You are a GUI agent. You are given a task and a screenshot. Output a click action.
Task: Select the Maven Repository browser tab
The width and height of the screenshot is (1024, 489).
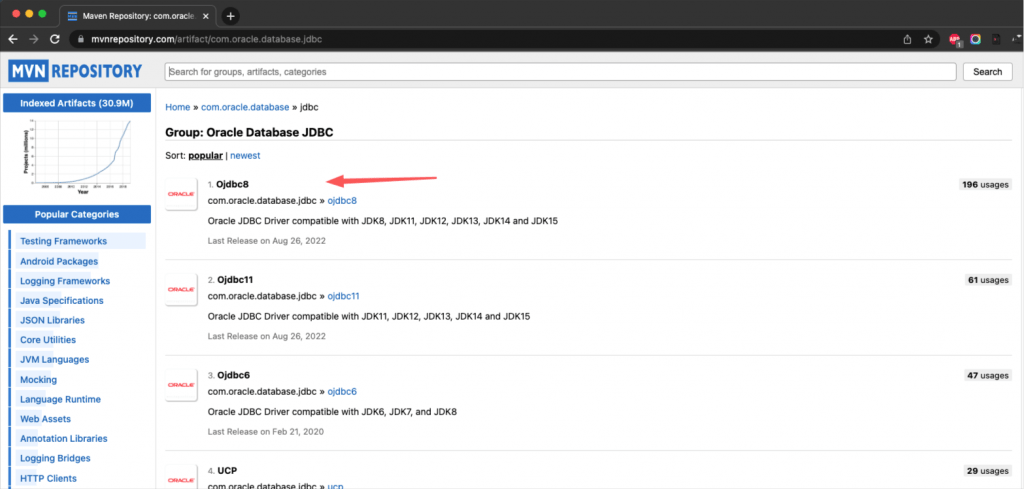click(138, 16)
